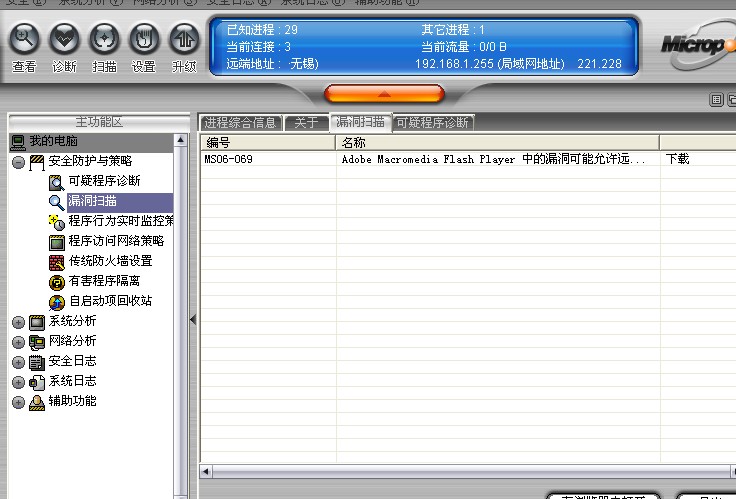Start a scan with the 扫描 toolbar icon

(x=104, y=40)
